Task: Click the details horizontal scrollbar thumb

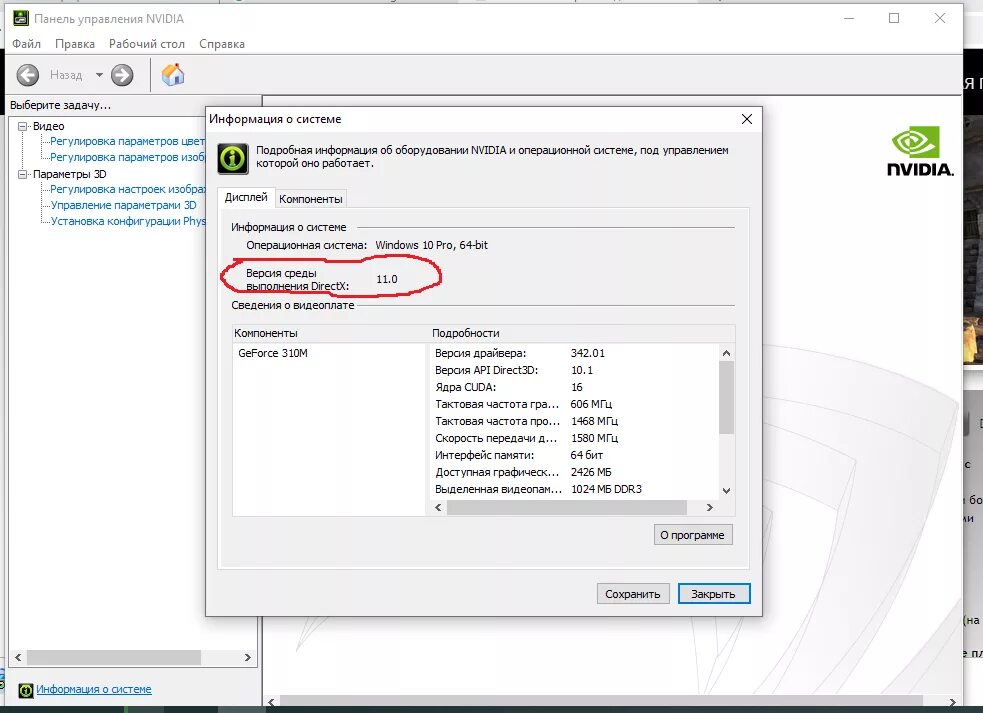Action: click(x=567, y=507)
